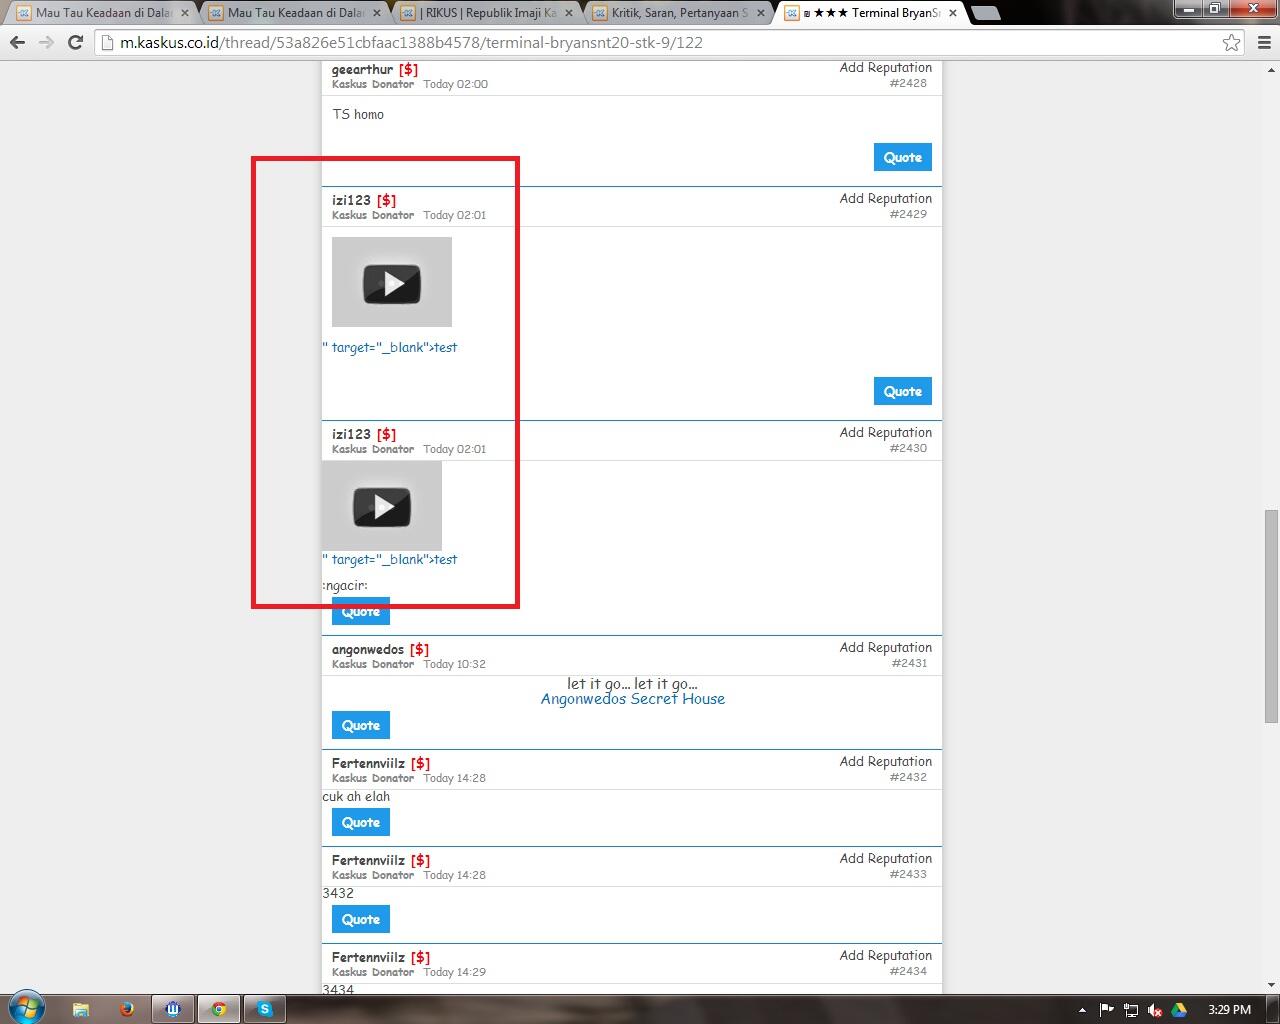
Task: Click the 'cuk ah elah' post text
Action: pos(356,797)
